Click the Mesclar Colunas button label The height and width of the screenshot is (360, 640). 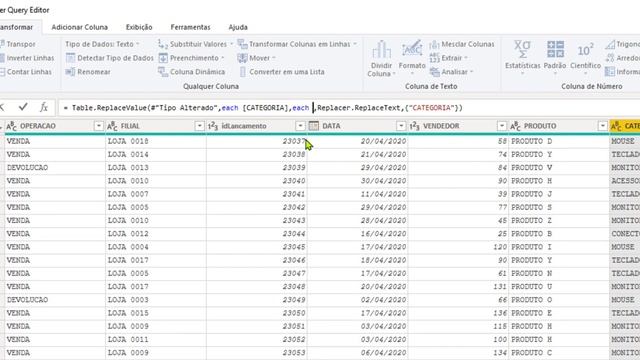tap(468, 44)
